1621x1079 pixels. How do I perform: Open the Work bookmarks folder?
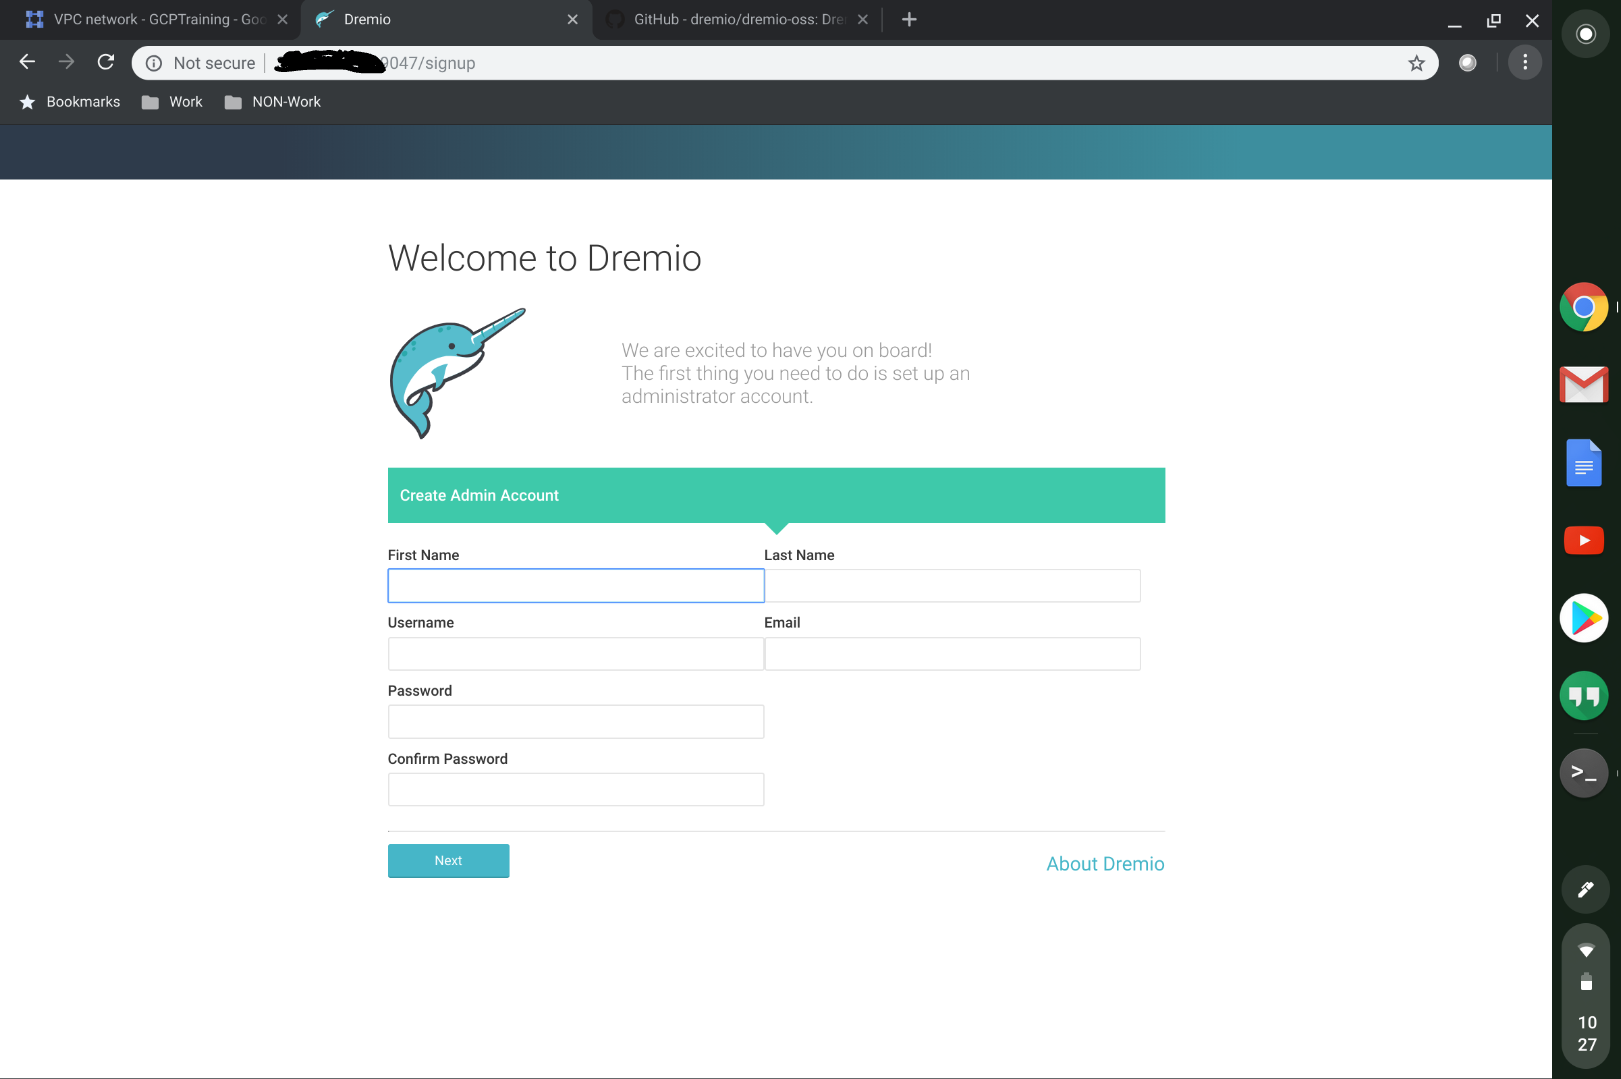[172, 102]
